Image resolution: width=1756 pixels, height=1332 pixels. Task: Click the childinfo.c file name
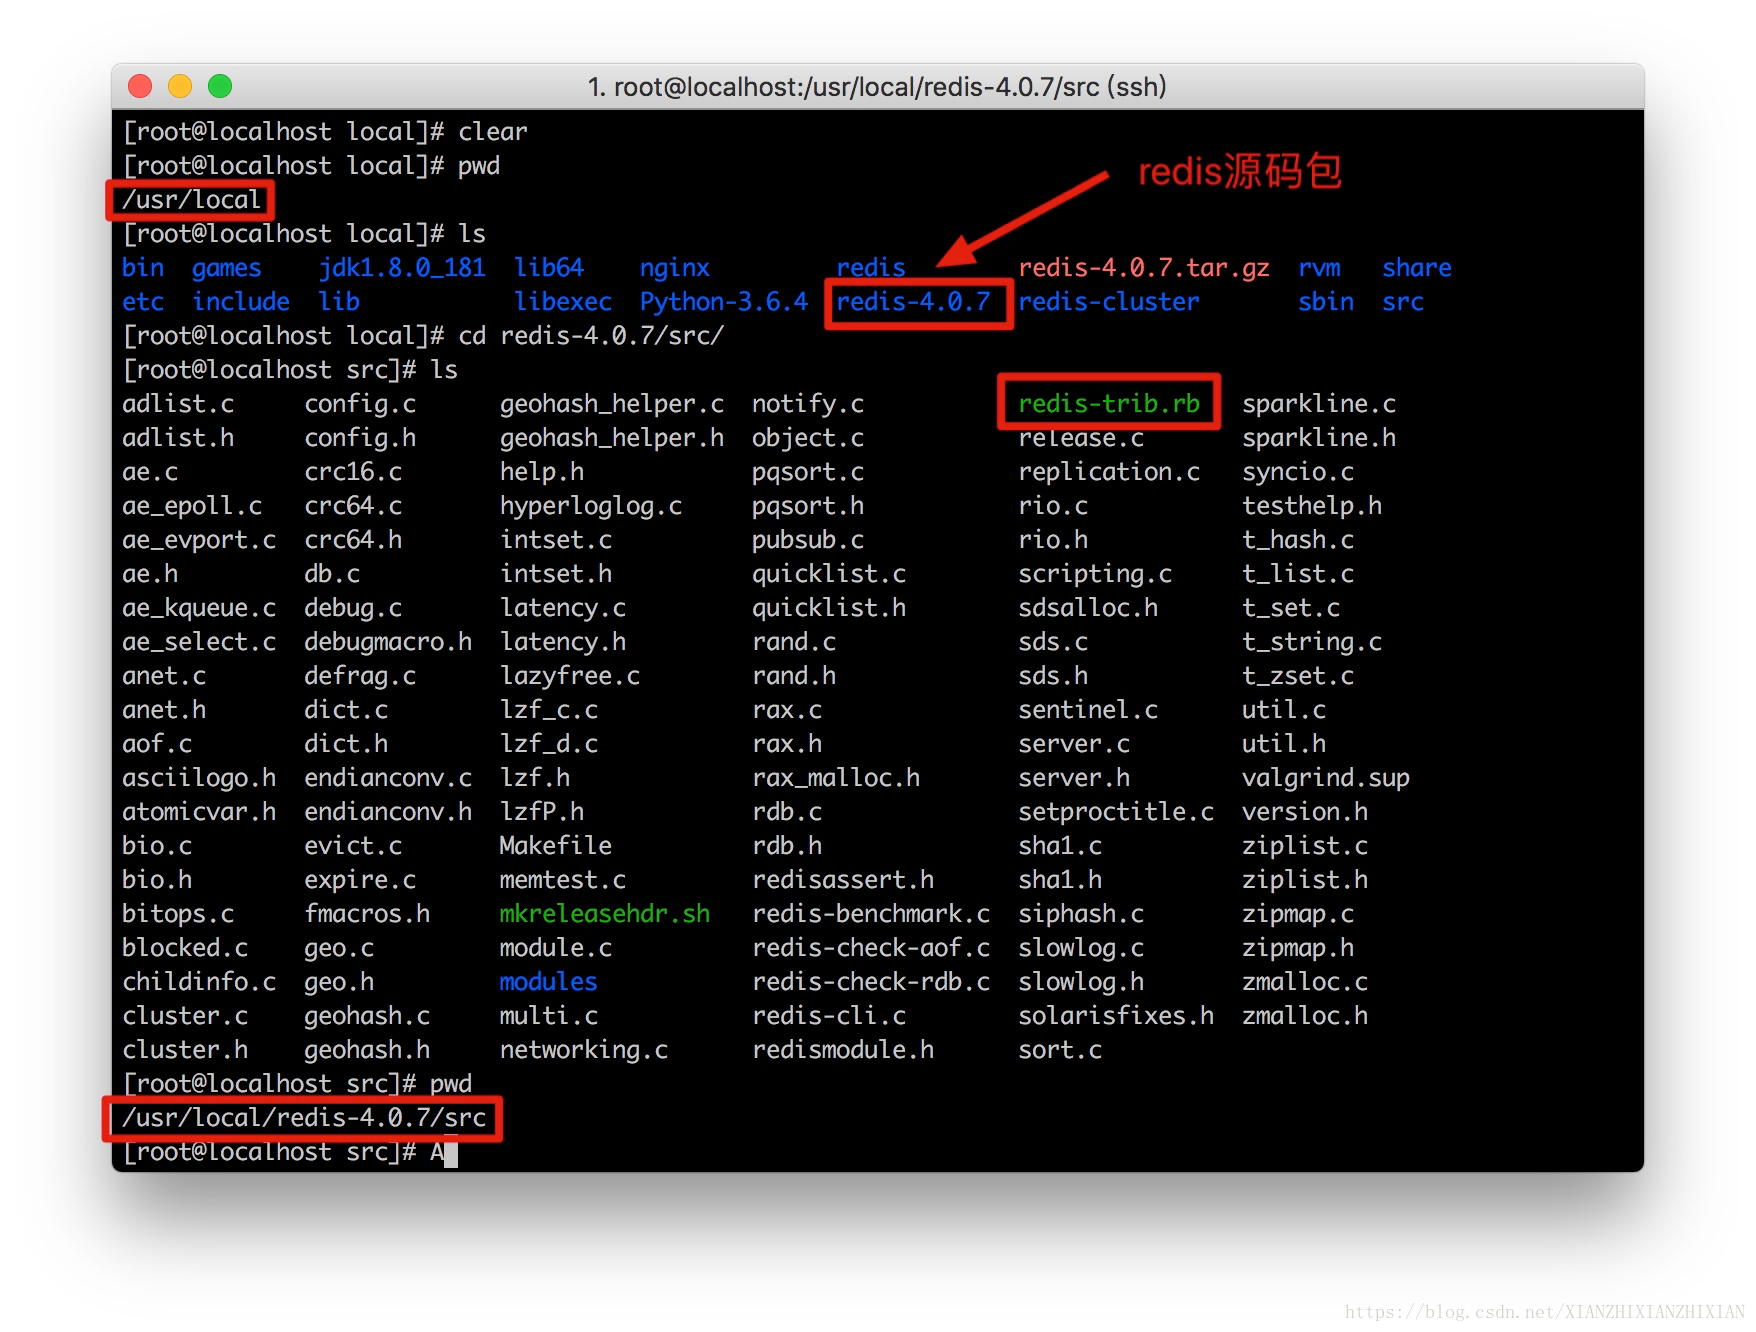(199, 982)
